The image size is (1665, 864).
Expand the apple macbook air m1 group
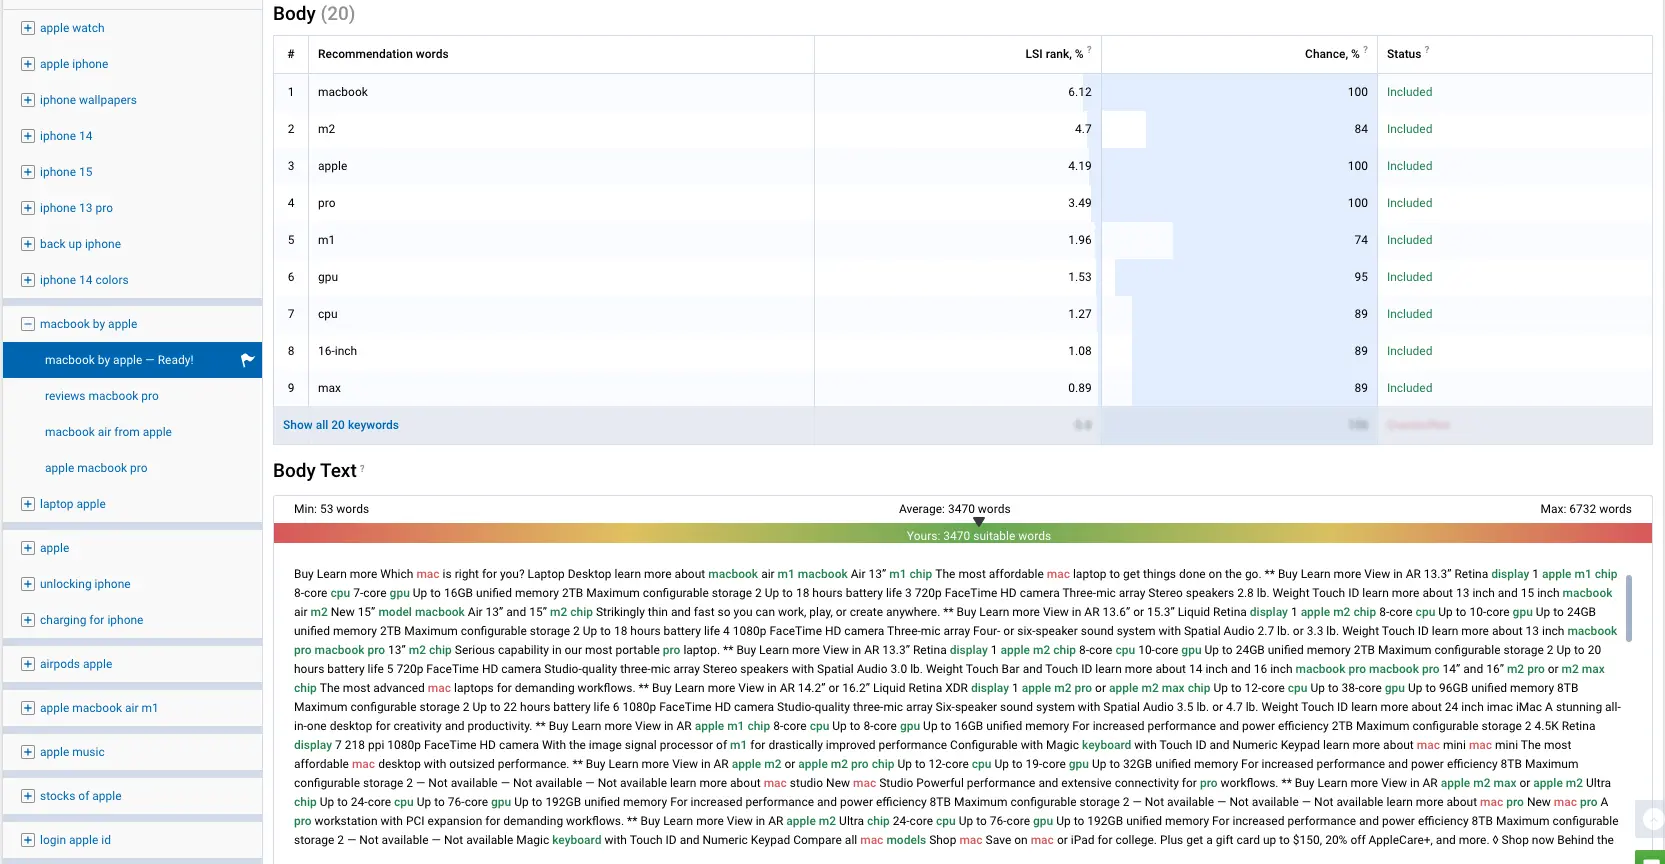click(x=28, y=708)
